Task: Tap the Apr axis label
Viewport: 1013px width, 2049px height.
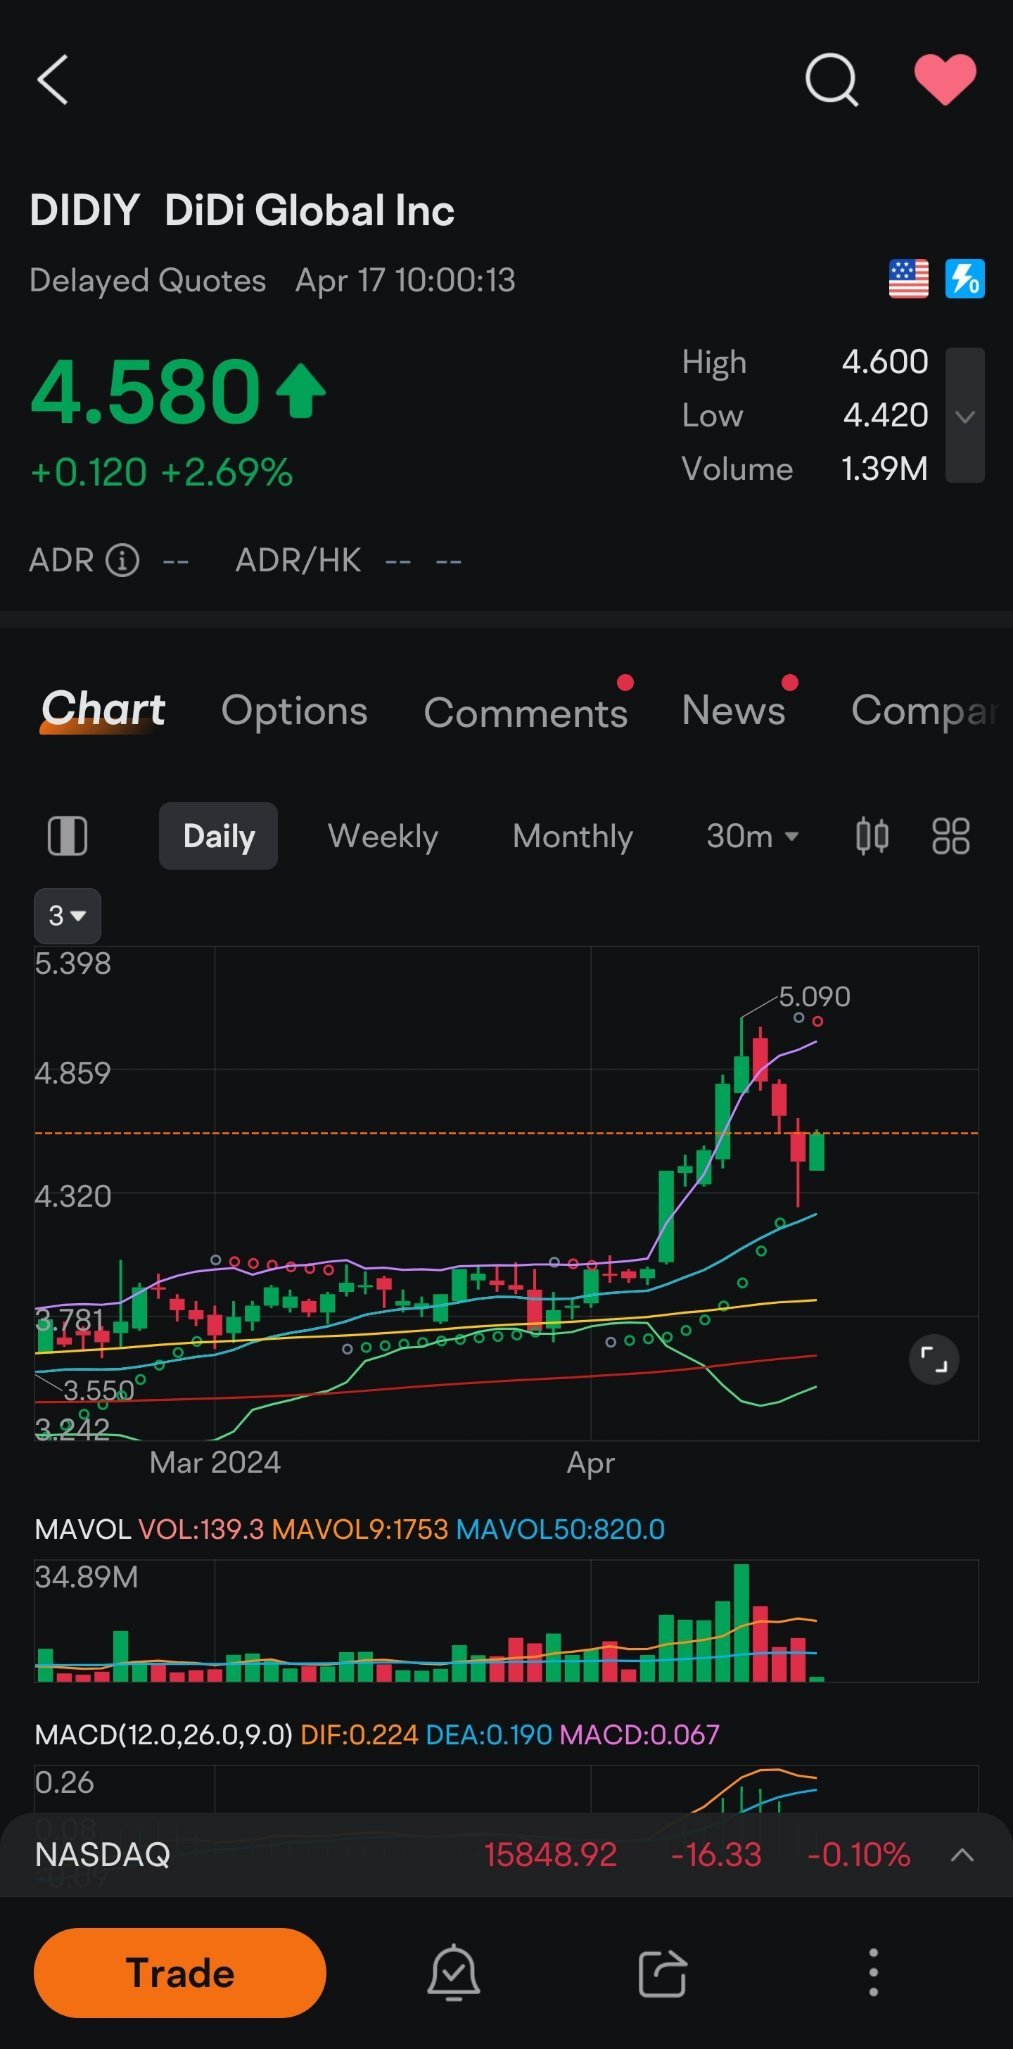Action: [591, 1464]
